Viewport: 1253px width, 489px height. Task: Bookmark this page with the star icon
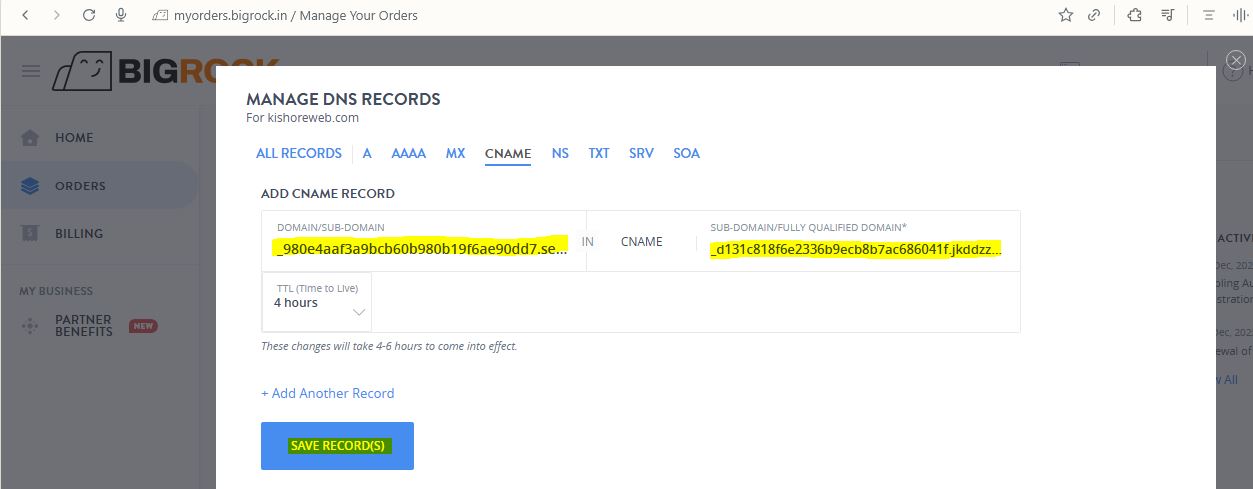pyautogui.click(x=1065, y=15)
